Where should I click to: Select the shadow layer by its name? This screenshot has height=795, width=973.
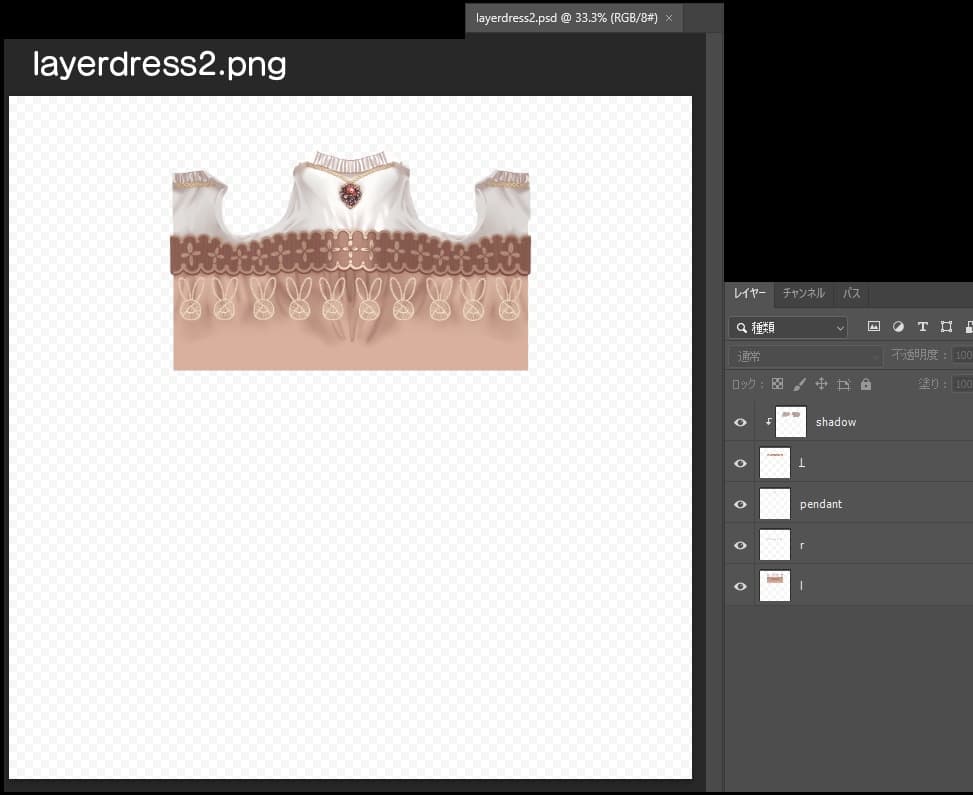click(x=836, y=422)
